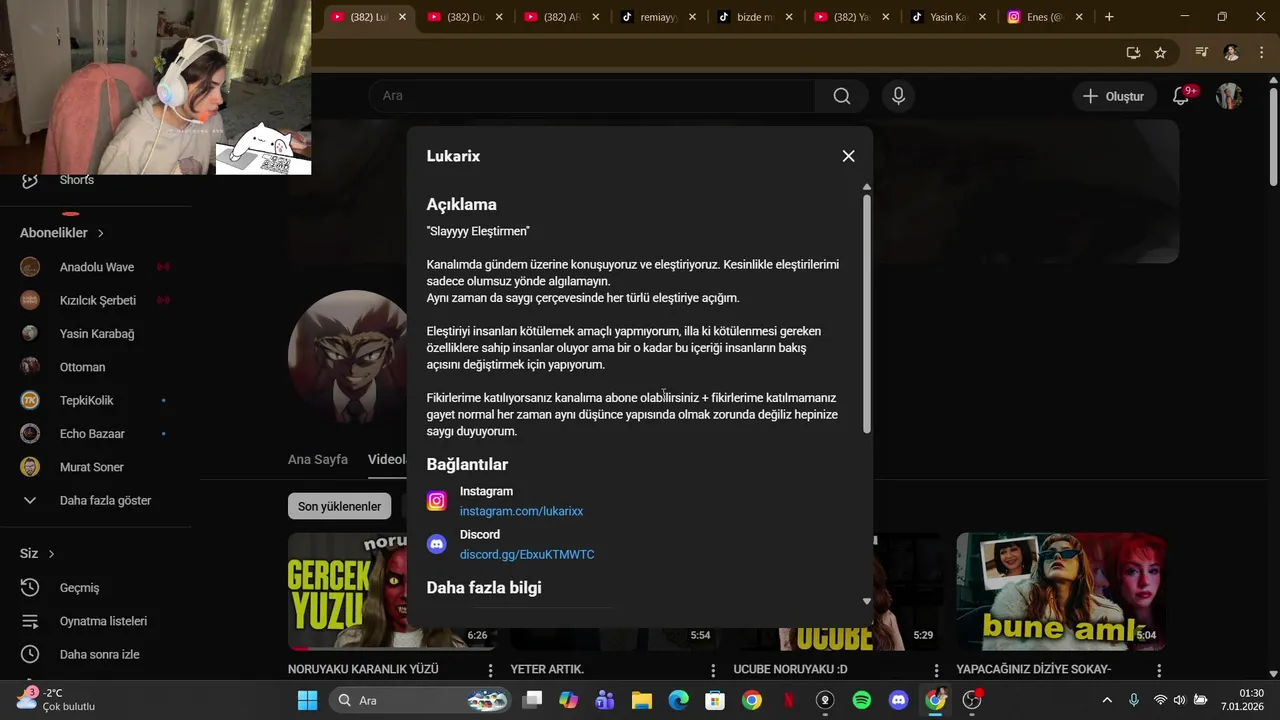1280x720 pixels.
Task: Open the YouTube notifications bell
Action: [1181, 96]
